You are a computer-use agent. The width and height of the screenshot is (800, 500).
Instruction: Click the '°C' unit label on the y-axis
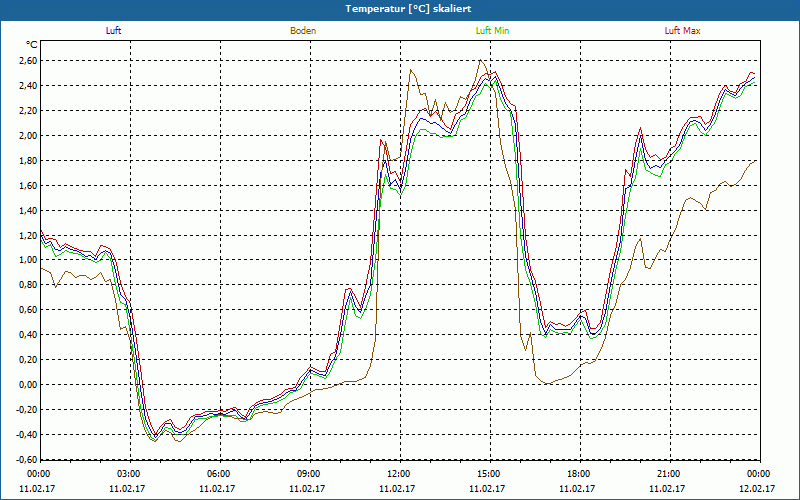point(32,45)
